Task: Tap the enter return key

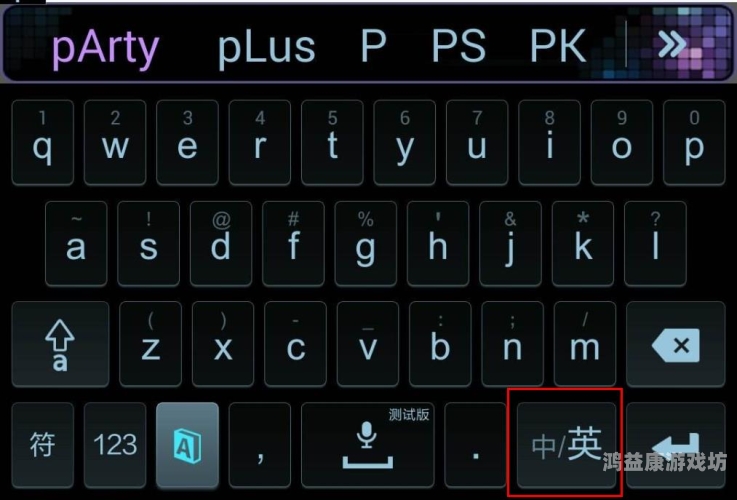Action: pyautogui.click(x=675, y=445)
